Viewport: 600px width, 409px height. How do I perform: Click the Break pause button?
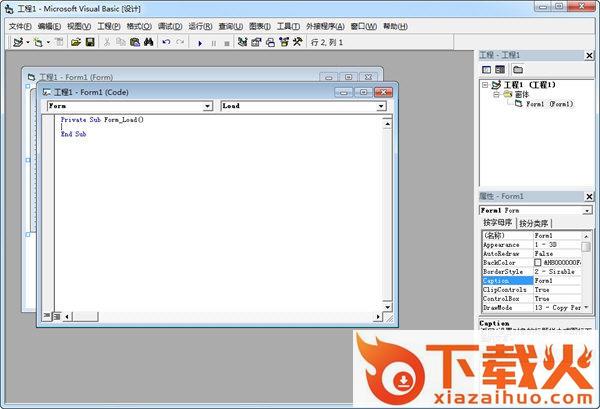pyautogui.click(x=214, y=43)
